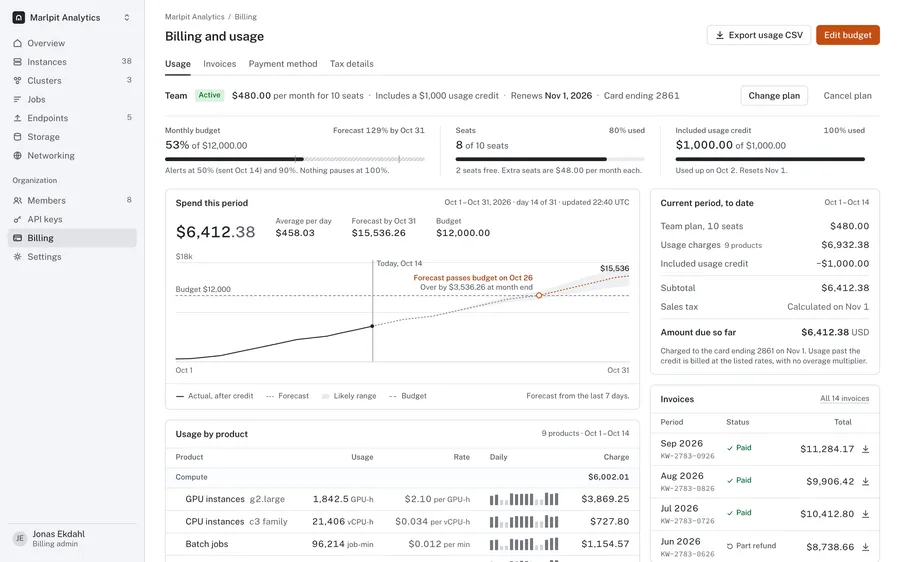900x562 pixels.
Task: Open the Payment method tab
Action: 283,64
